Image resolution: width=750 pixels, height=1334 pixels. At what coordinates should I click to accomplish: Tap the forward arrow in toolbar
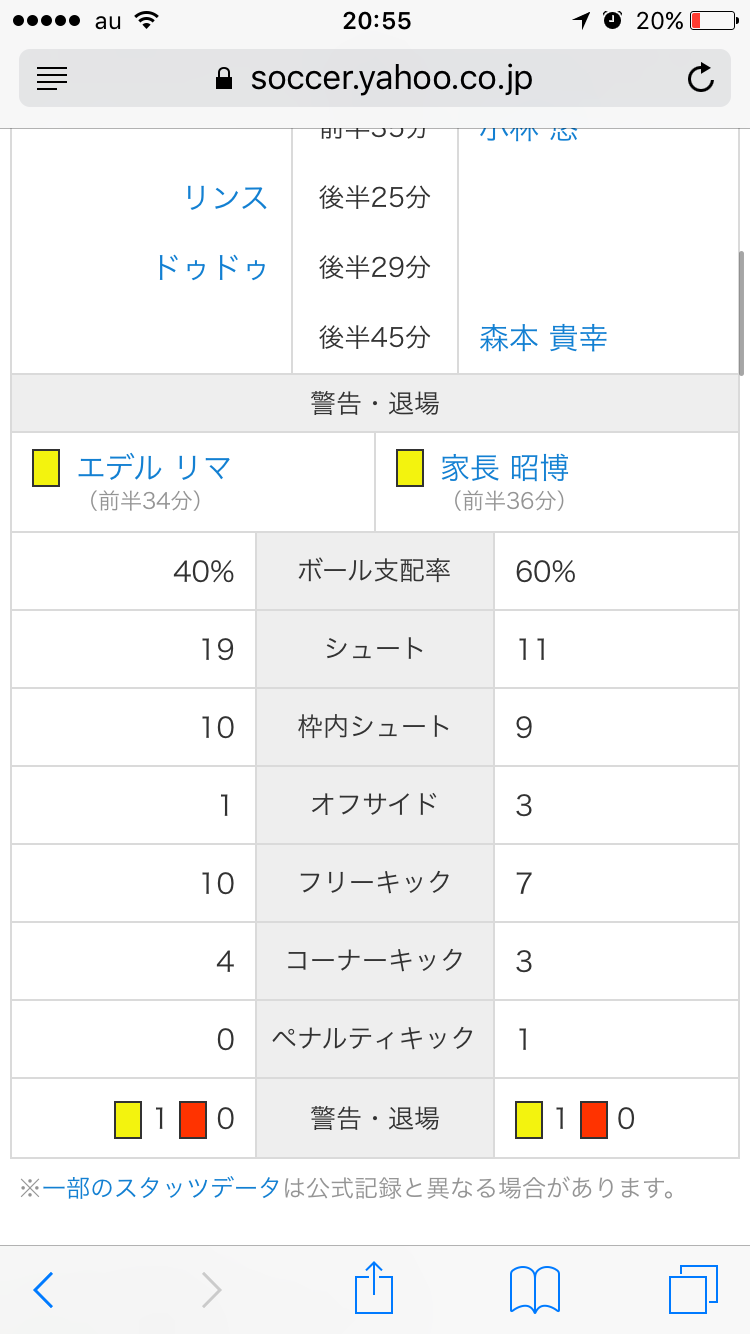(x=211, y=1290)
